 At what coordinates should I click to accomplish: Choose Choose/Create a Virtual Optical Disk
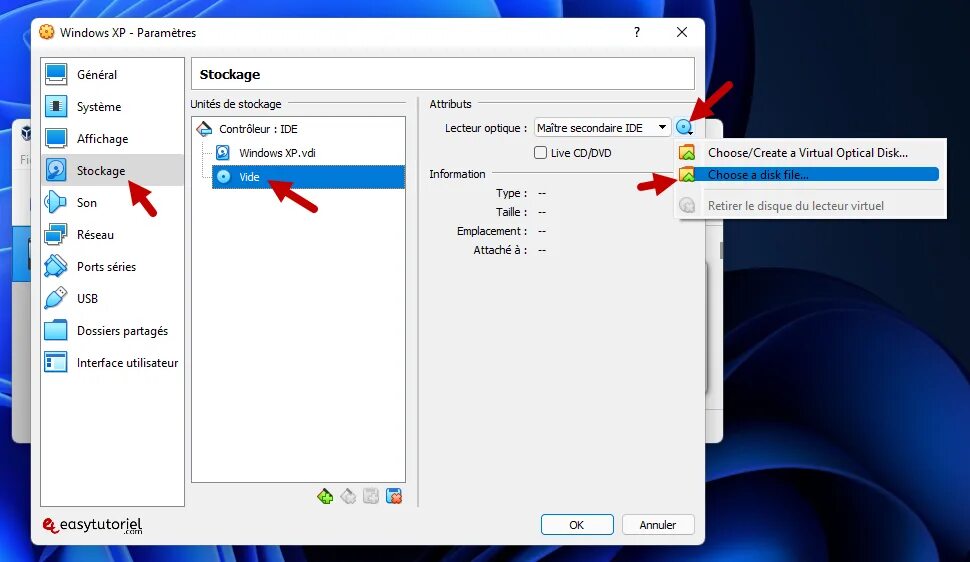(x=810, y=152)
